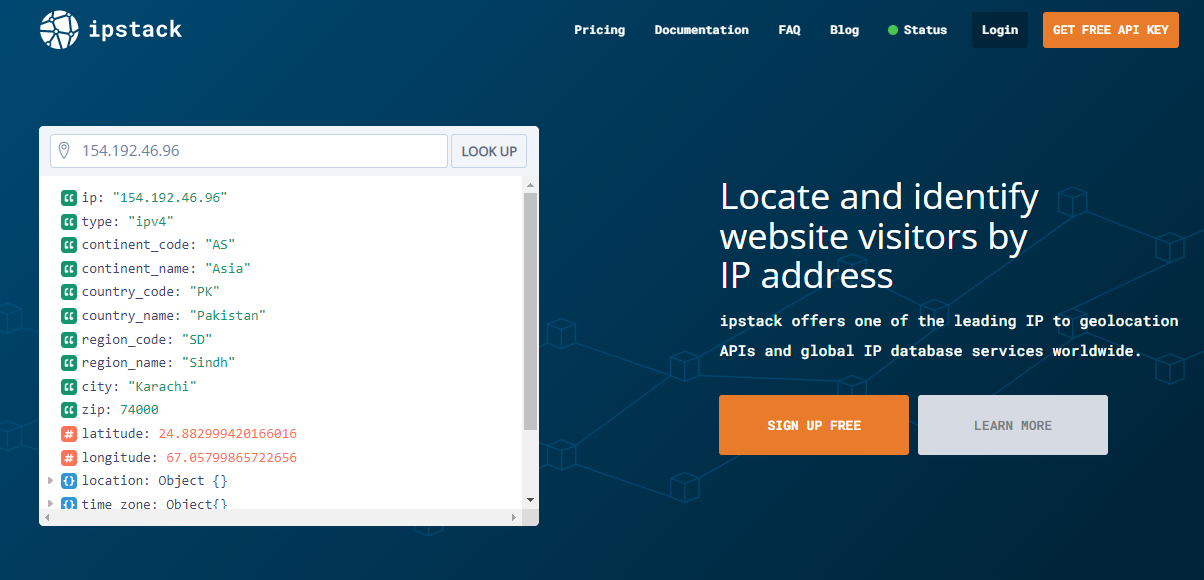The width and height of the screenshot is (1204, 580).
Task: Click string icon beside region_name row
Action: pyautogui.click(x=69, y=363)
